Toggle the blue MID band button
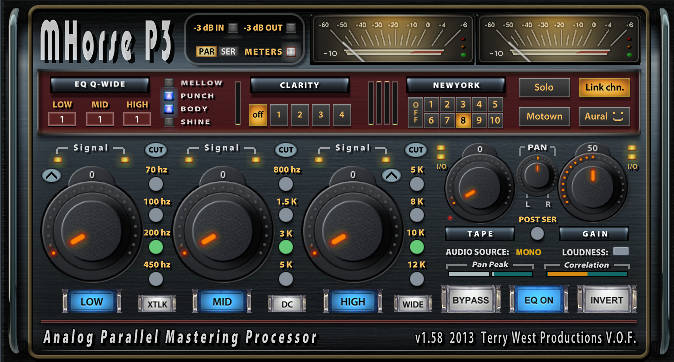Screen dimensions: 674x362 pos(222,301)
